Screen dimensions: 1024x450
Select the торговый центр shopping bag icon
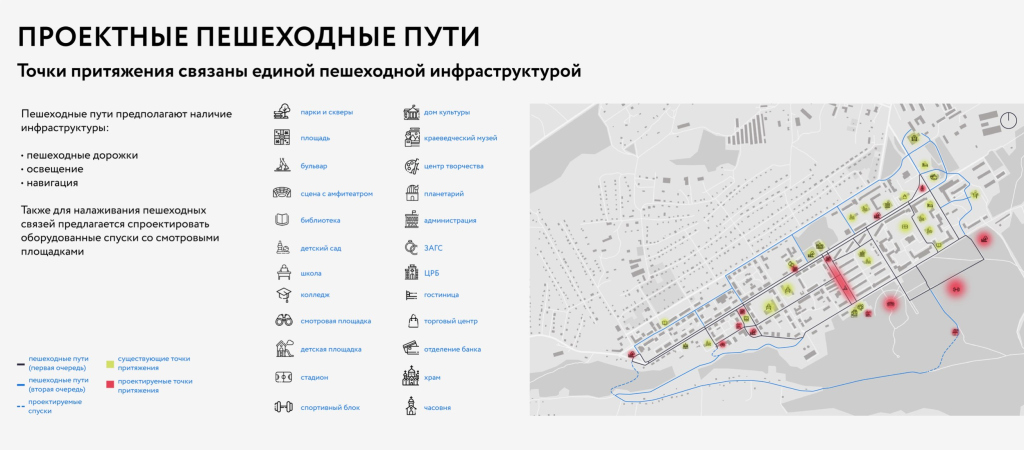tap(410, 321)
